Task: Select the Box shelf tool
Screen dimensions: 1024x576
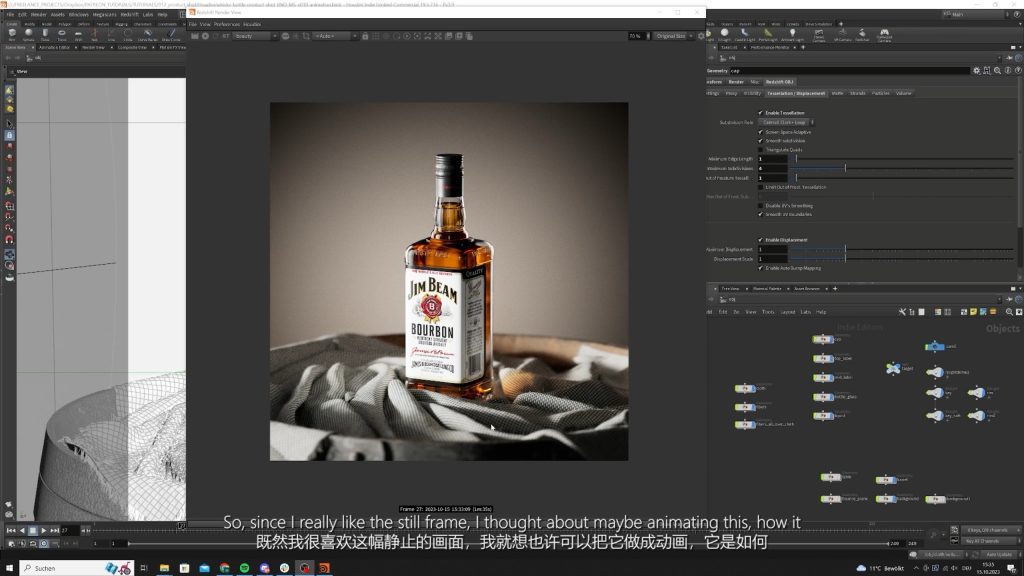Action: point(12,33)
